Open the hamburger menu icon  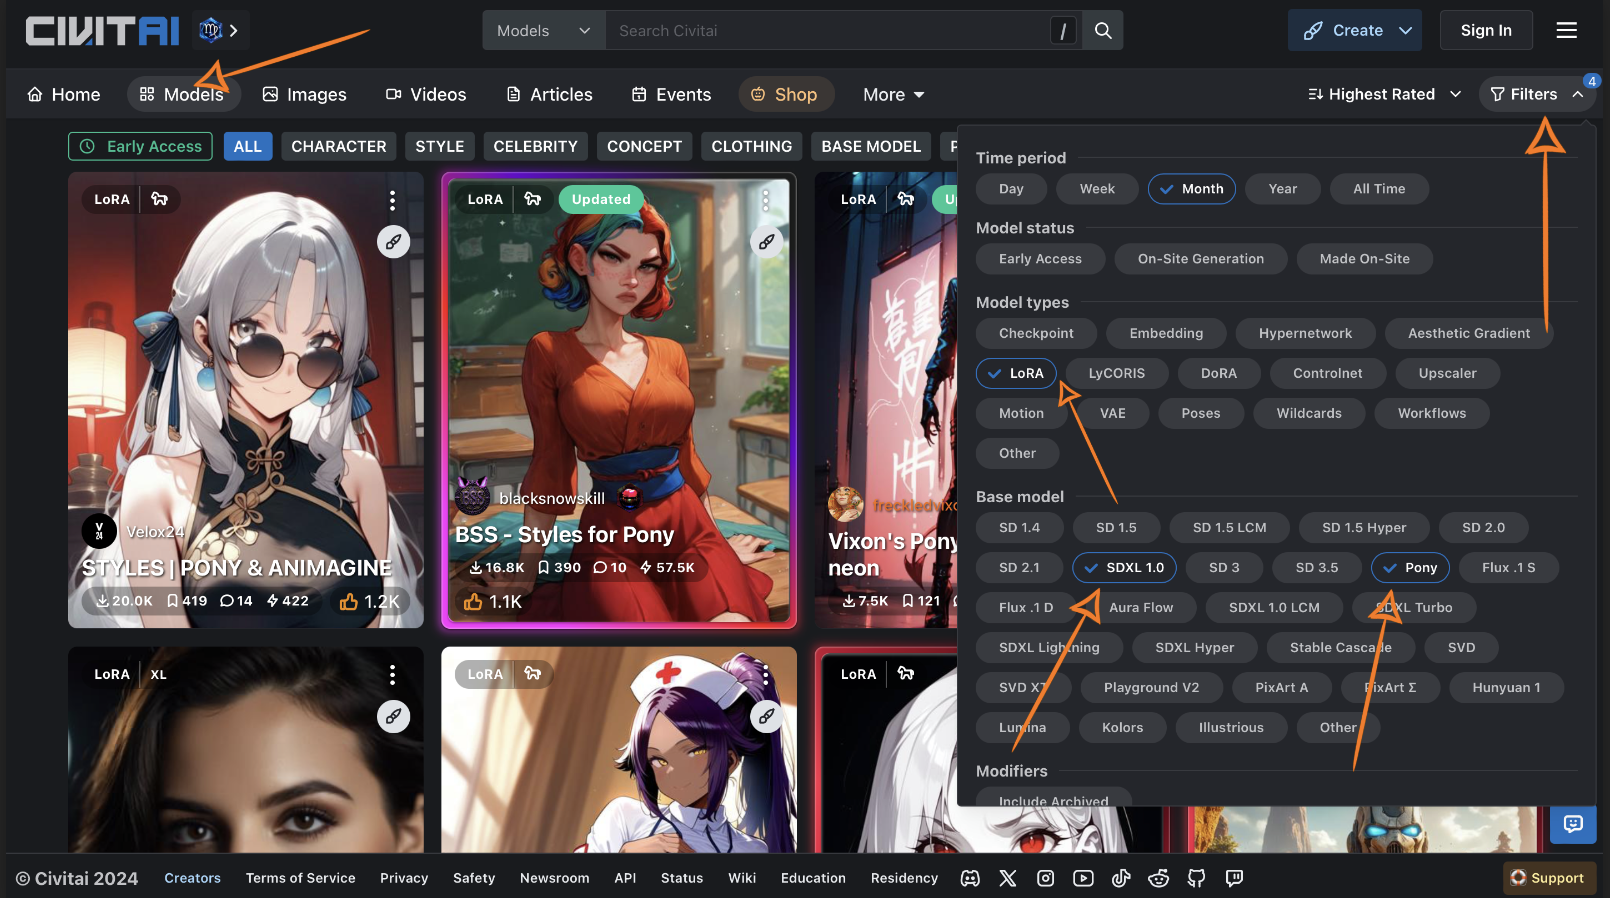[1566, 31]
